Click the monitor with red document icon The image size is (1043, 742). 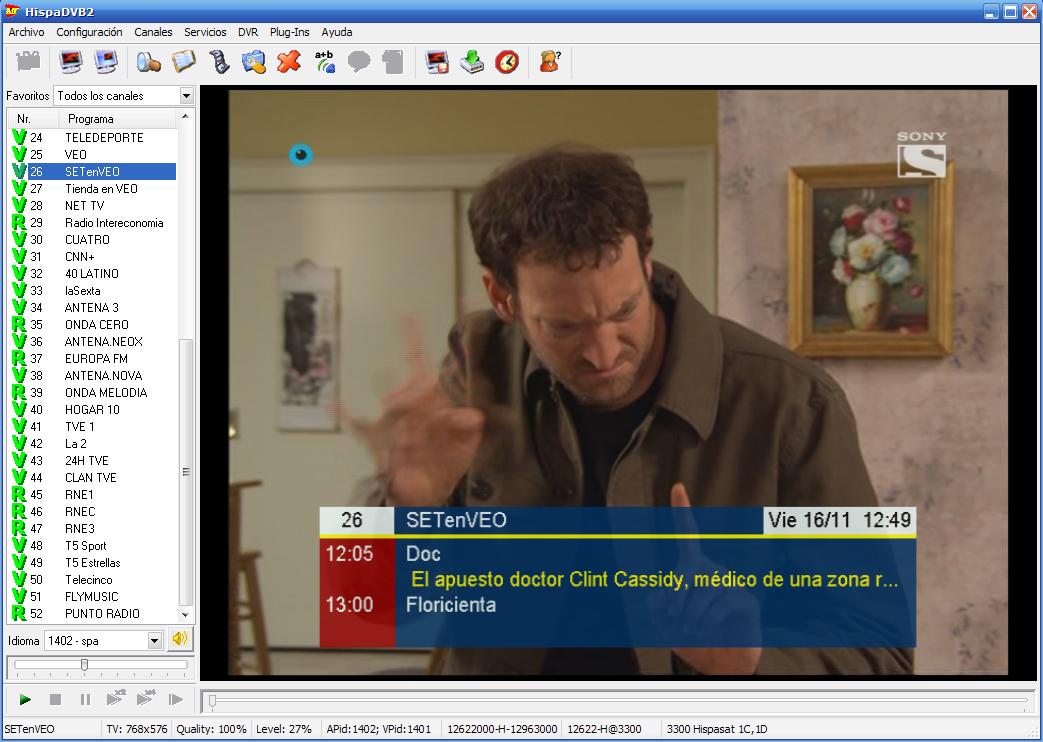[437, 62]
